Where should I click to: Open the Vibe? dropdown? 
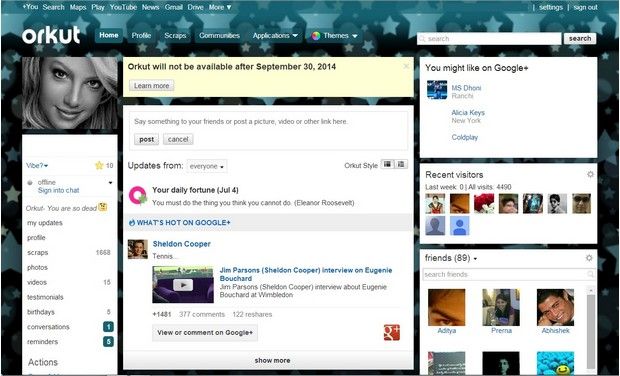click(37, 166)
